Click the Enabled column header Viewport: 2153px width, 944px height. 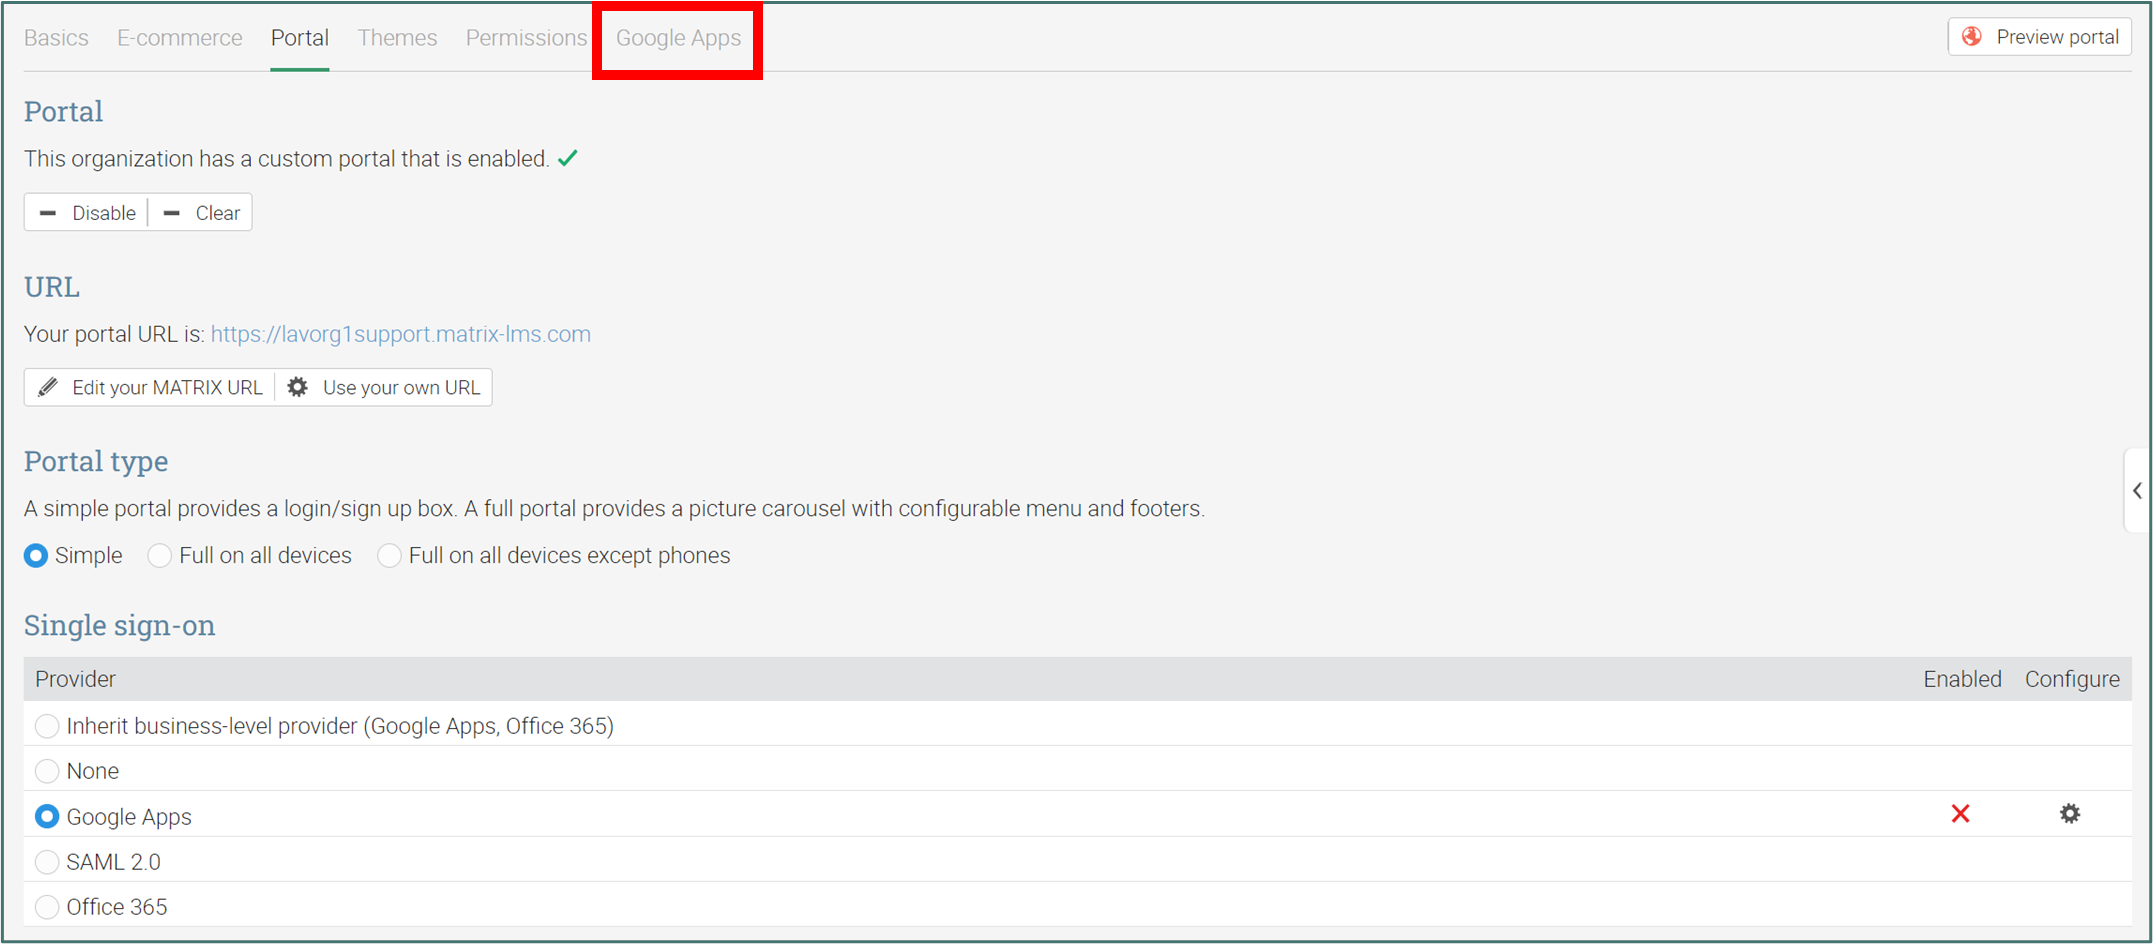(1962, 679)
